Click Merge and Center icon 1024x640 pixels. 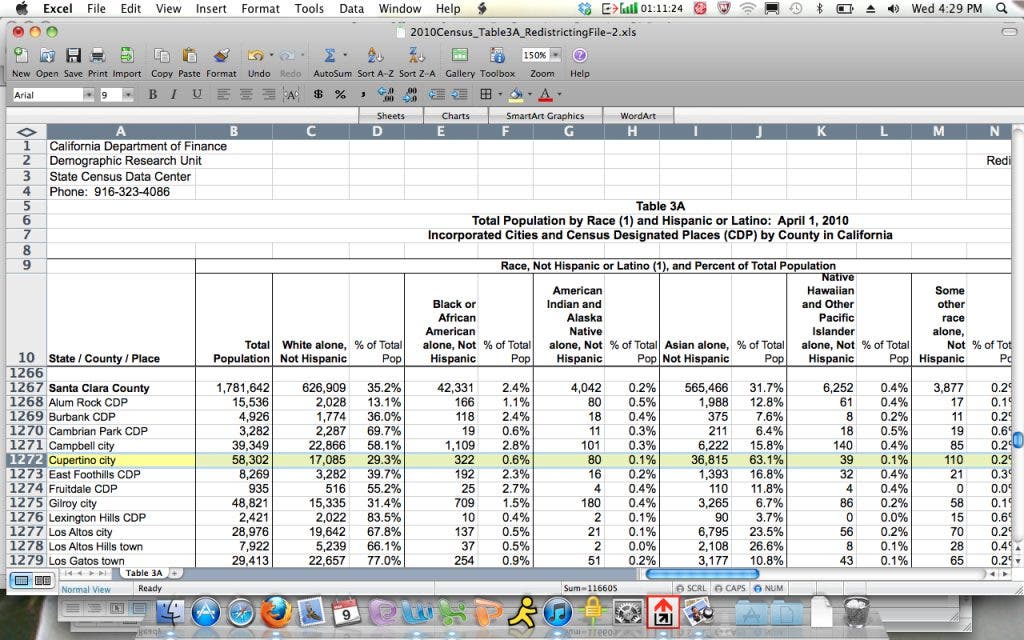[x=291, y=95]
